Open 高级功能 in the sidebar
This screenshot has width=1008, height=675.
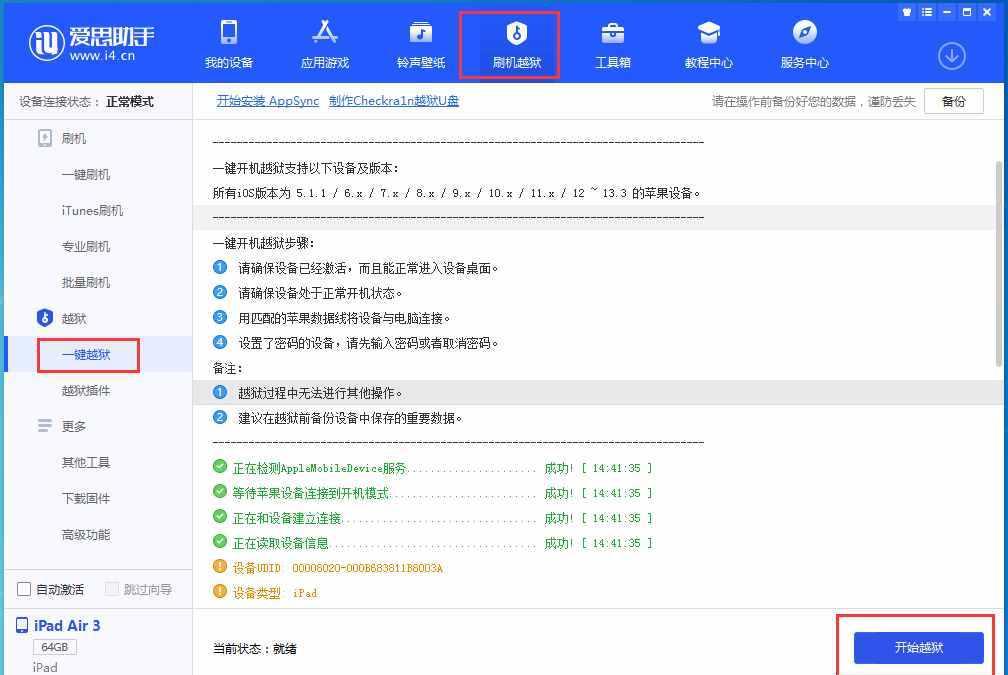click(x=86, y=534)
